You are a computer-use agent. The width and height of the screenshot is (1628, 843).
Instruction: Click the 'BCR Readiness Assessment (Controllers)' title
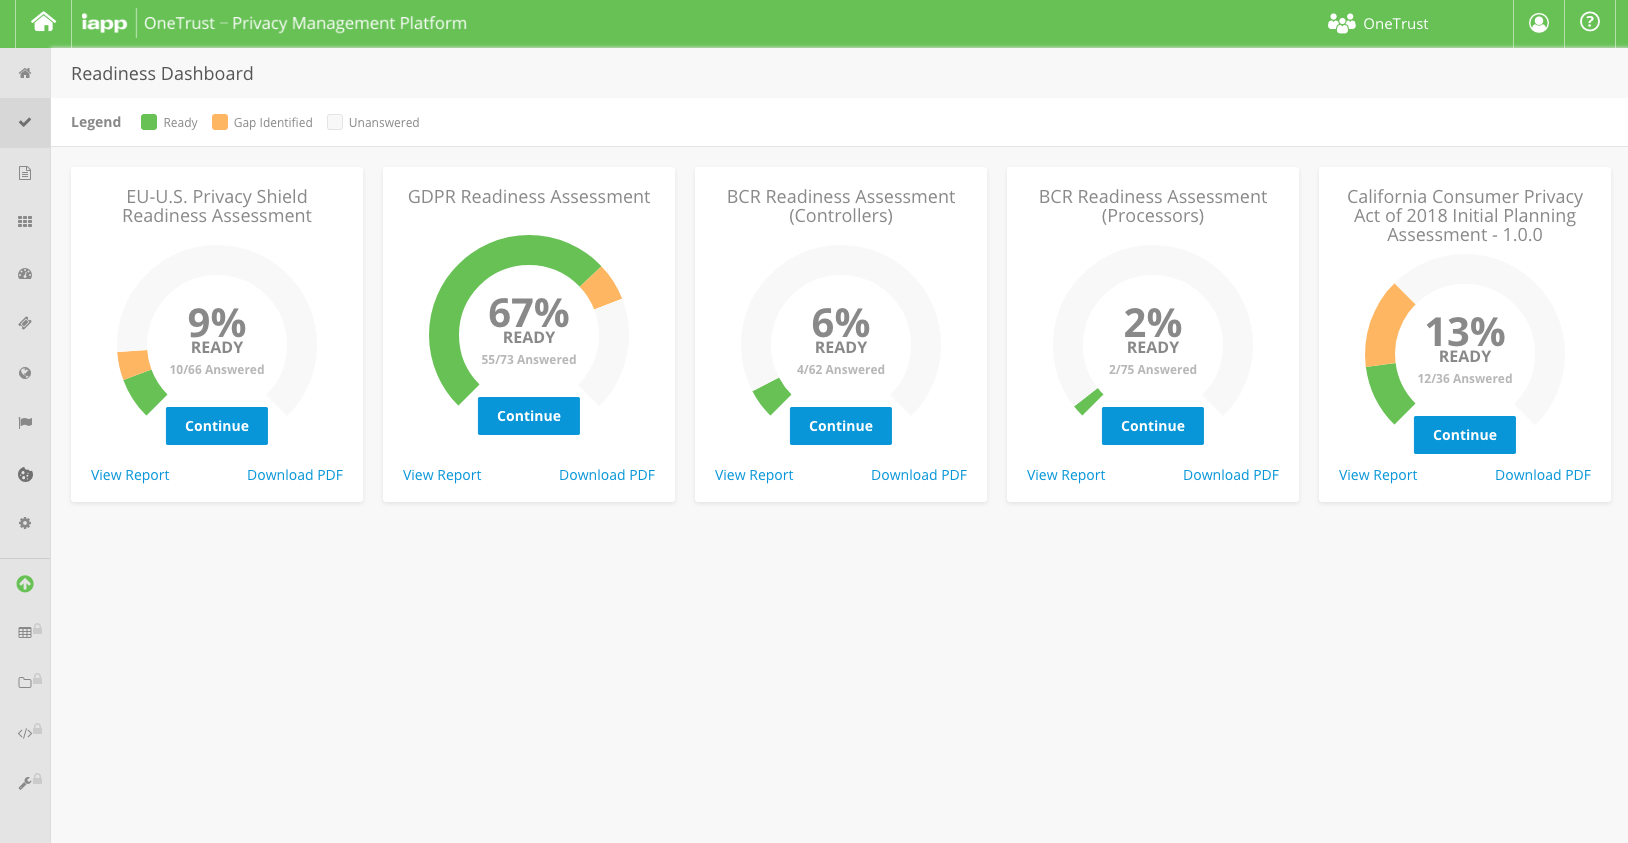(841, 206)
